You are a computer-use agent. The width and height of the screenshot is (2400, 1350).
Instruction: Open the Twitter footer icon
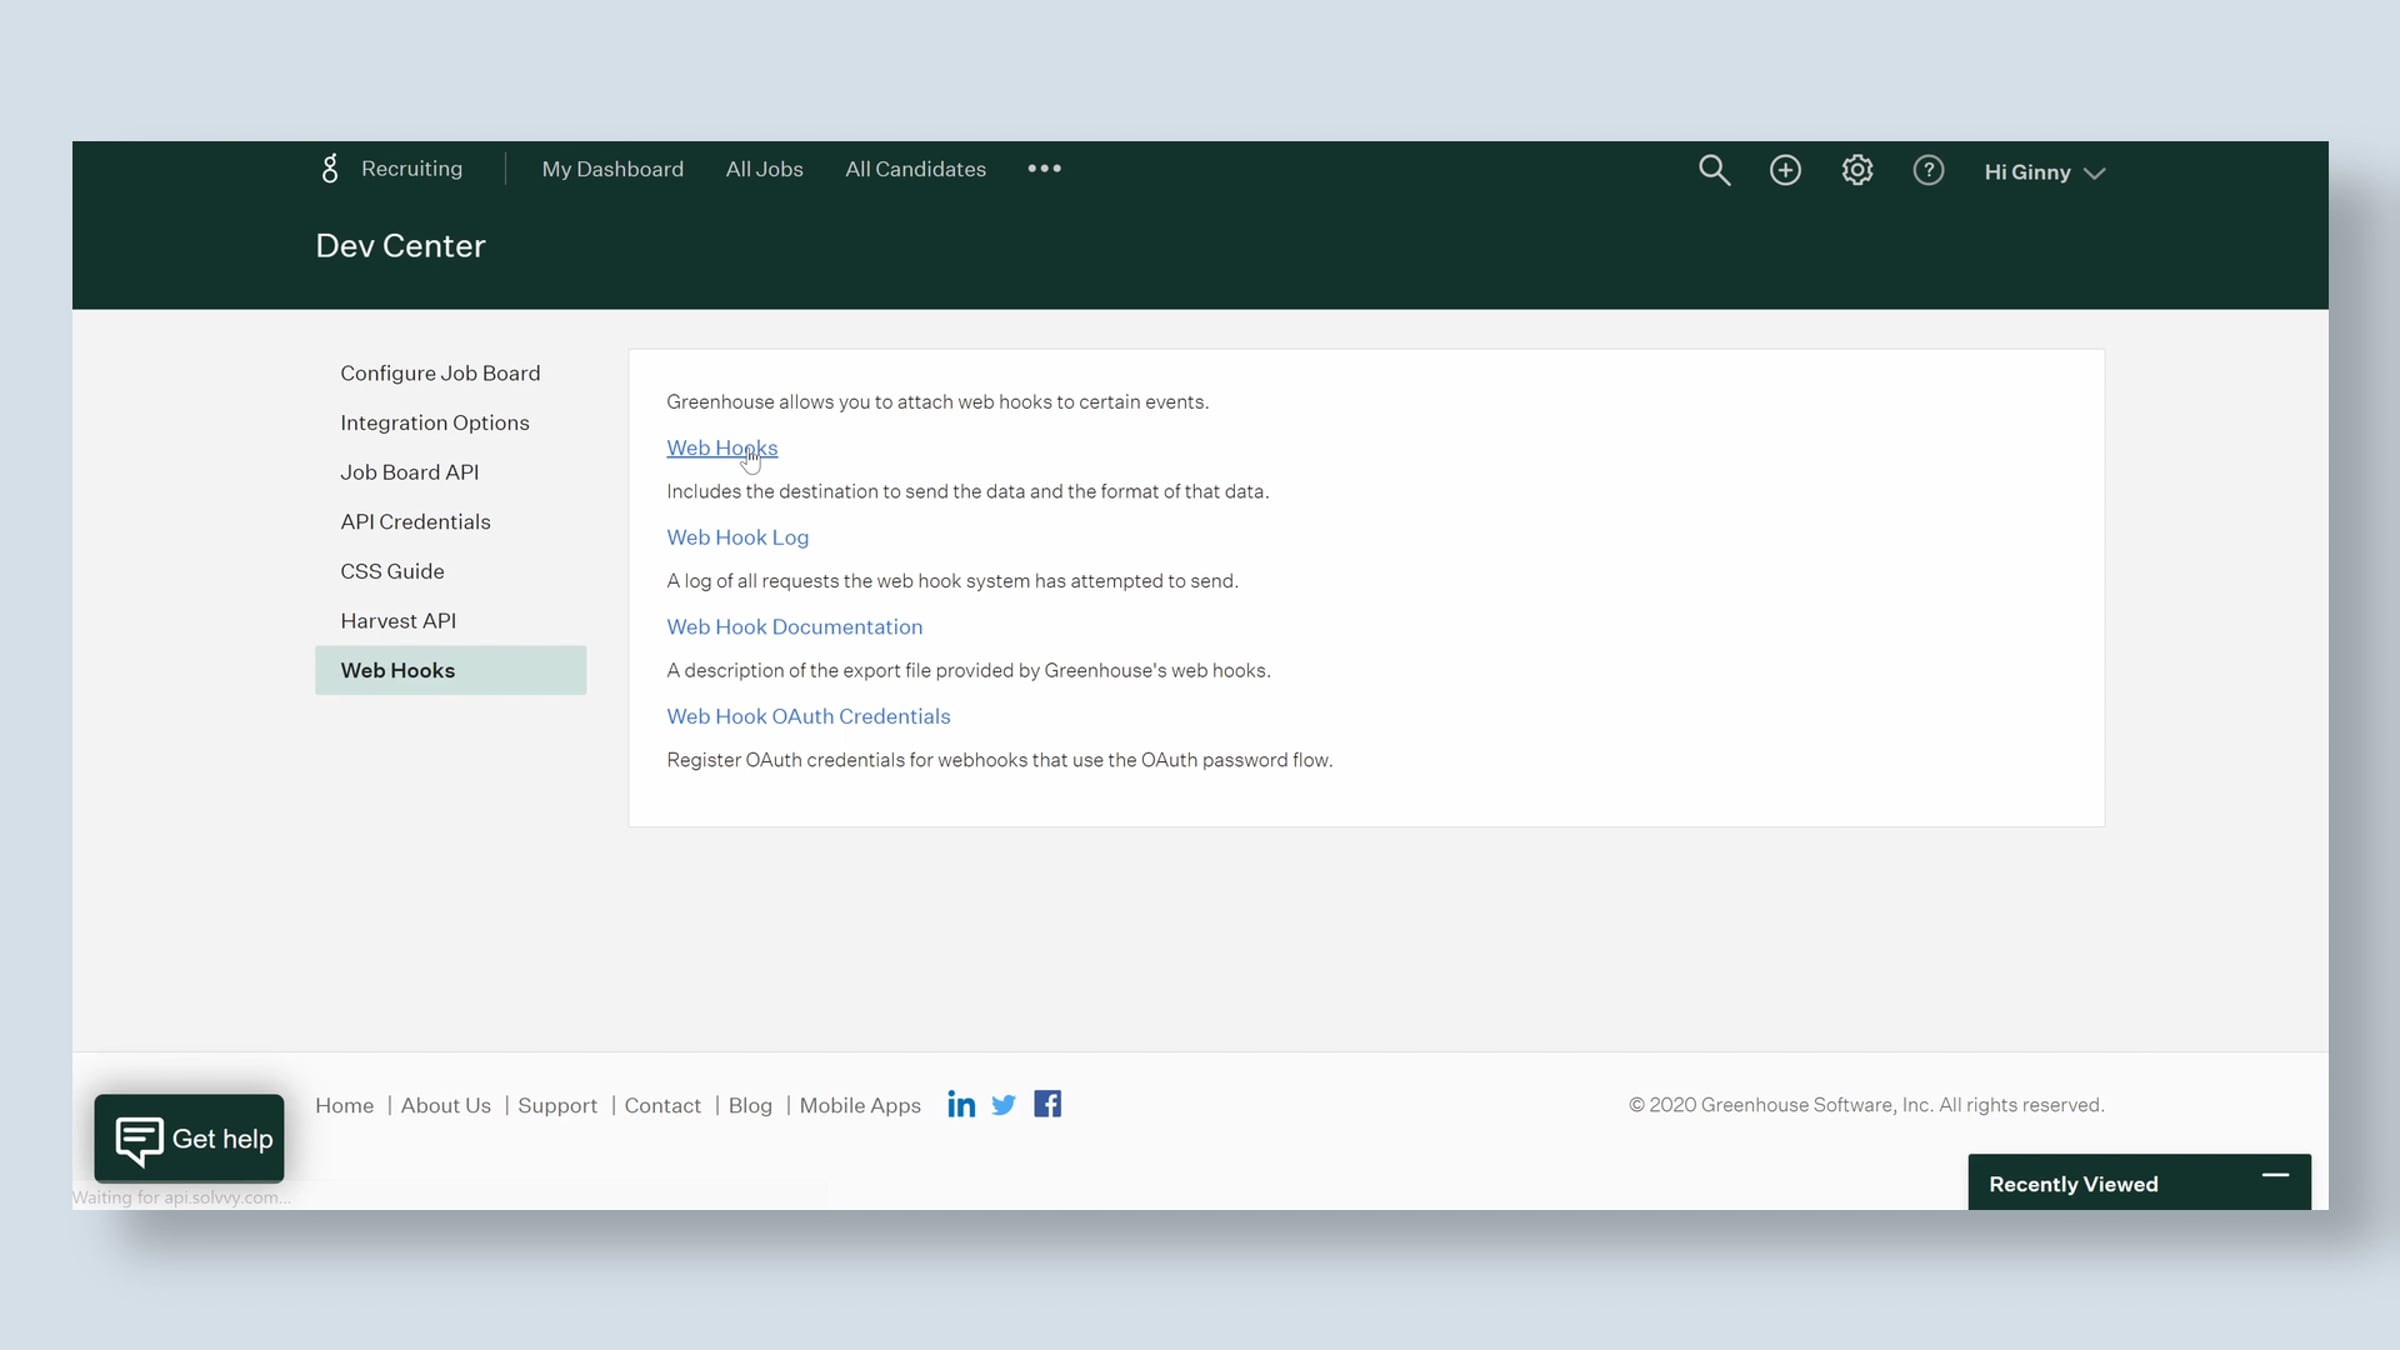coord(1003,1104)
